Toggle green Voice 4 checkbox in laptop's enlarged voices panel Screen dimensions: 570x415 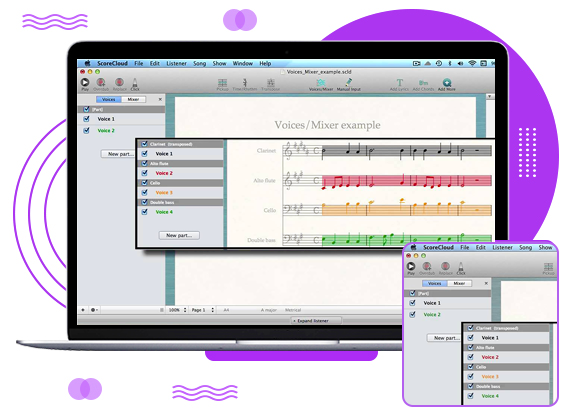(144, 212)
